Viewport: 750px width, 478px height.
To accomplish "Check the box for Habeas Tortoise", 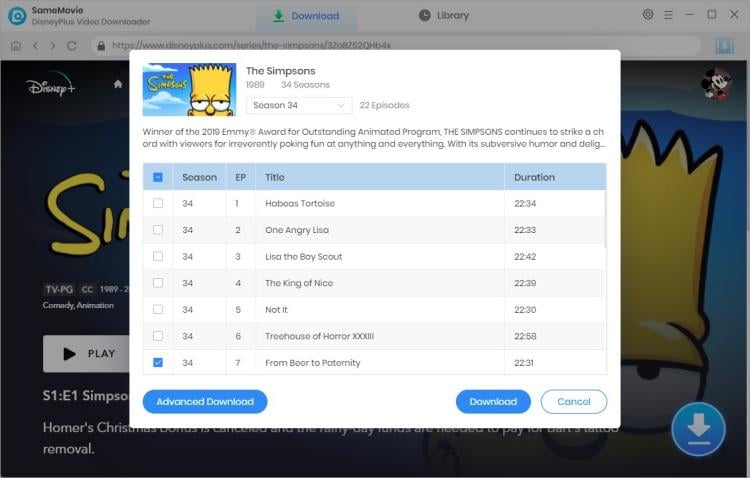I will (158, 203).
